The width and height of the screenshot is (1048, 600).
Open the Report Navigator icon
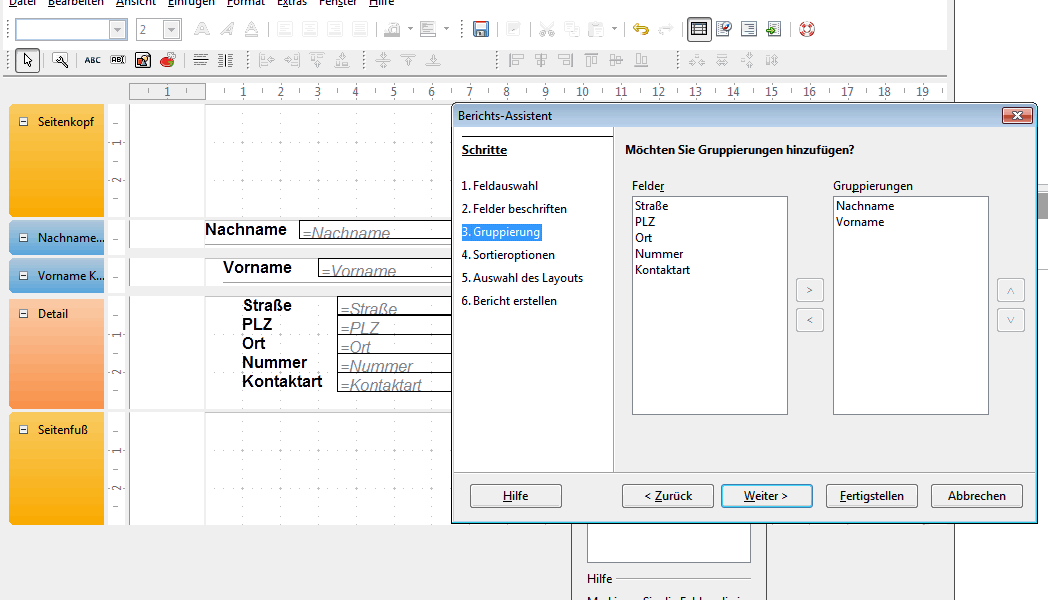[724, 29]
